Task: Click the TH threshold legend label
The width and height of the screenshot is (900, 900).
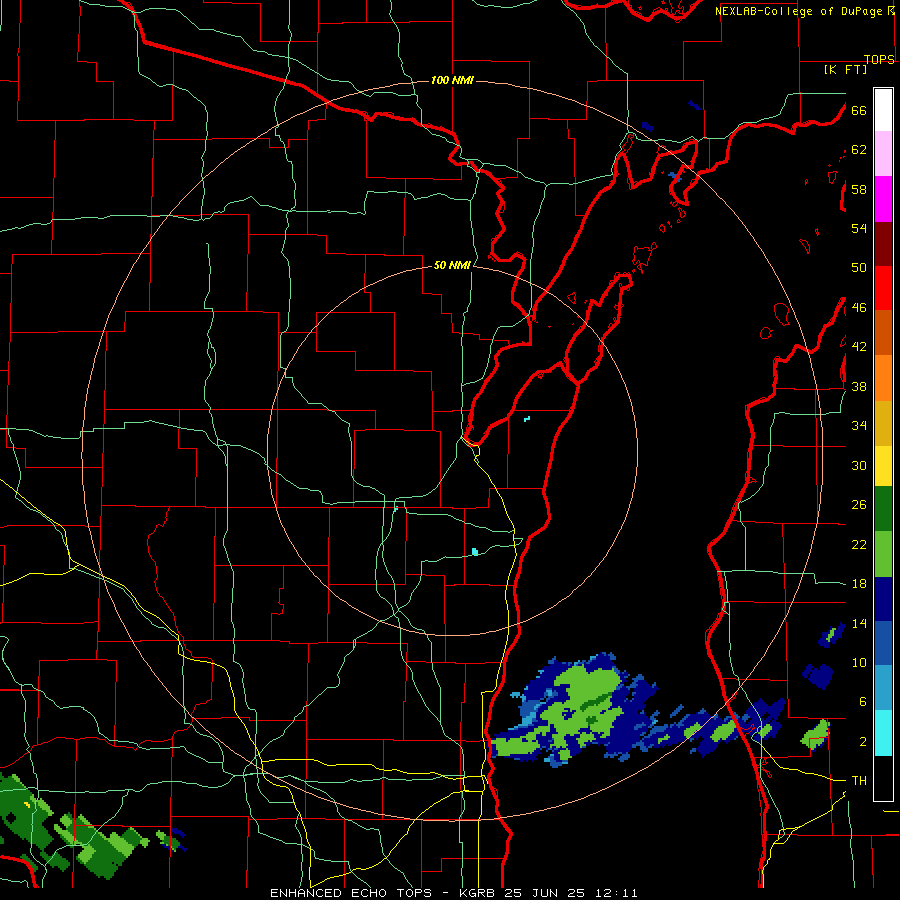Action: (x=859, y=781)
